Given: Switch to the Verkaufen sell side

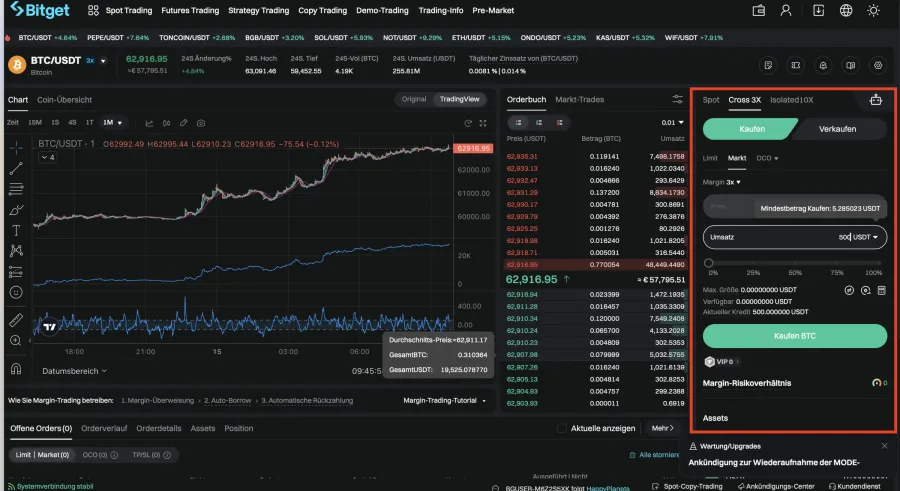Looking at the screenshot, I should (843, 129).
